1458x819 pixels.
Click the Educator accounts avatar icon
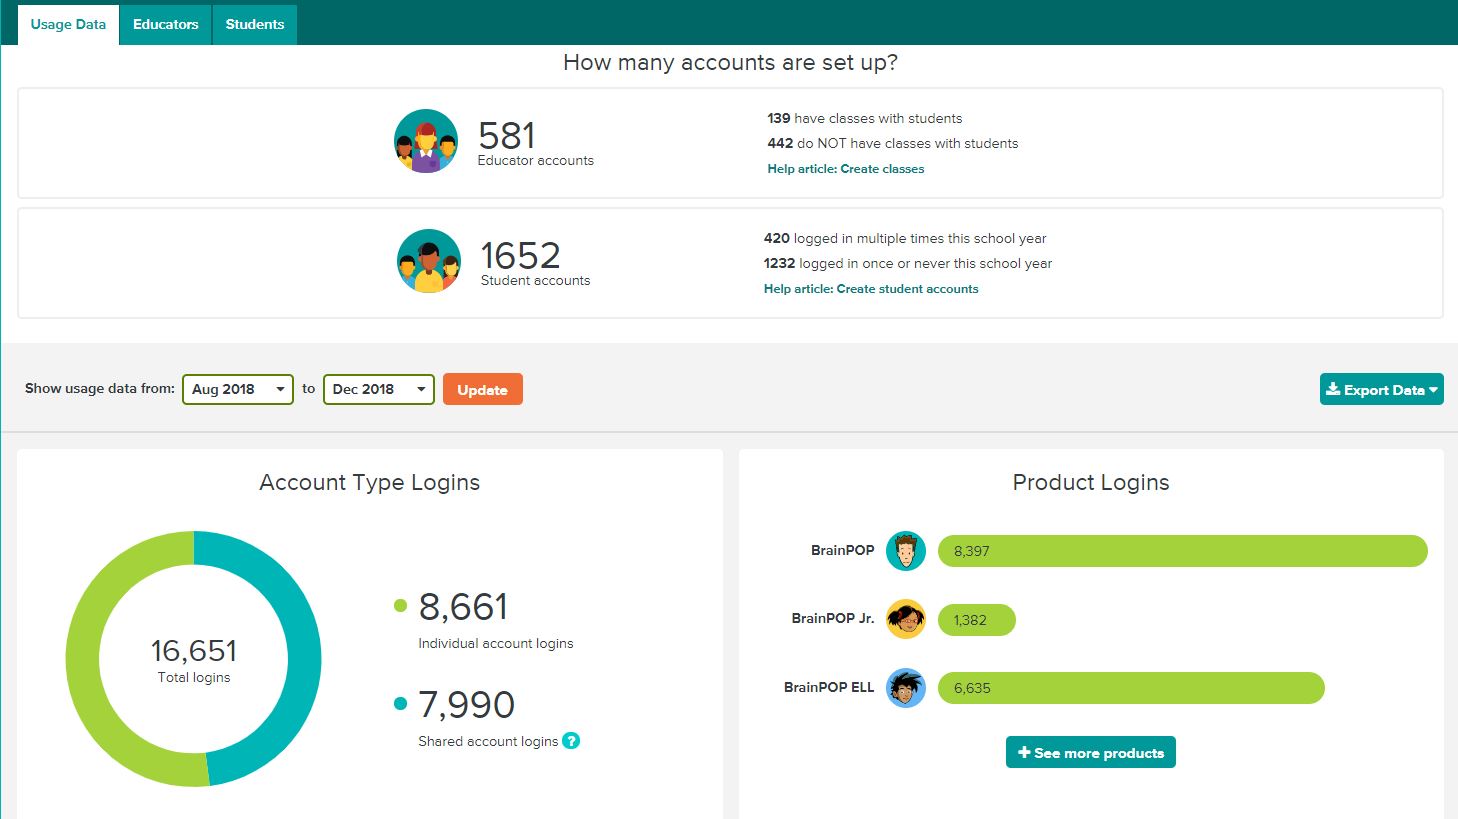pos(426,141)
